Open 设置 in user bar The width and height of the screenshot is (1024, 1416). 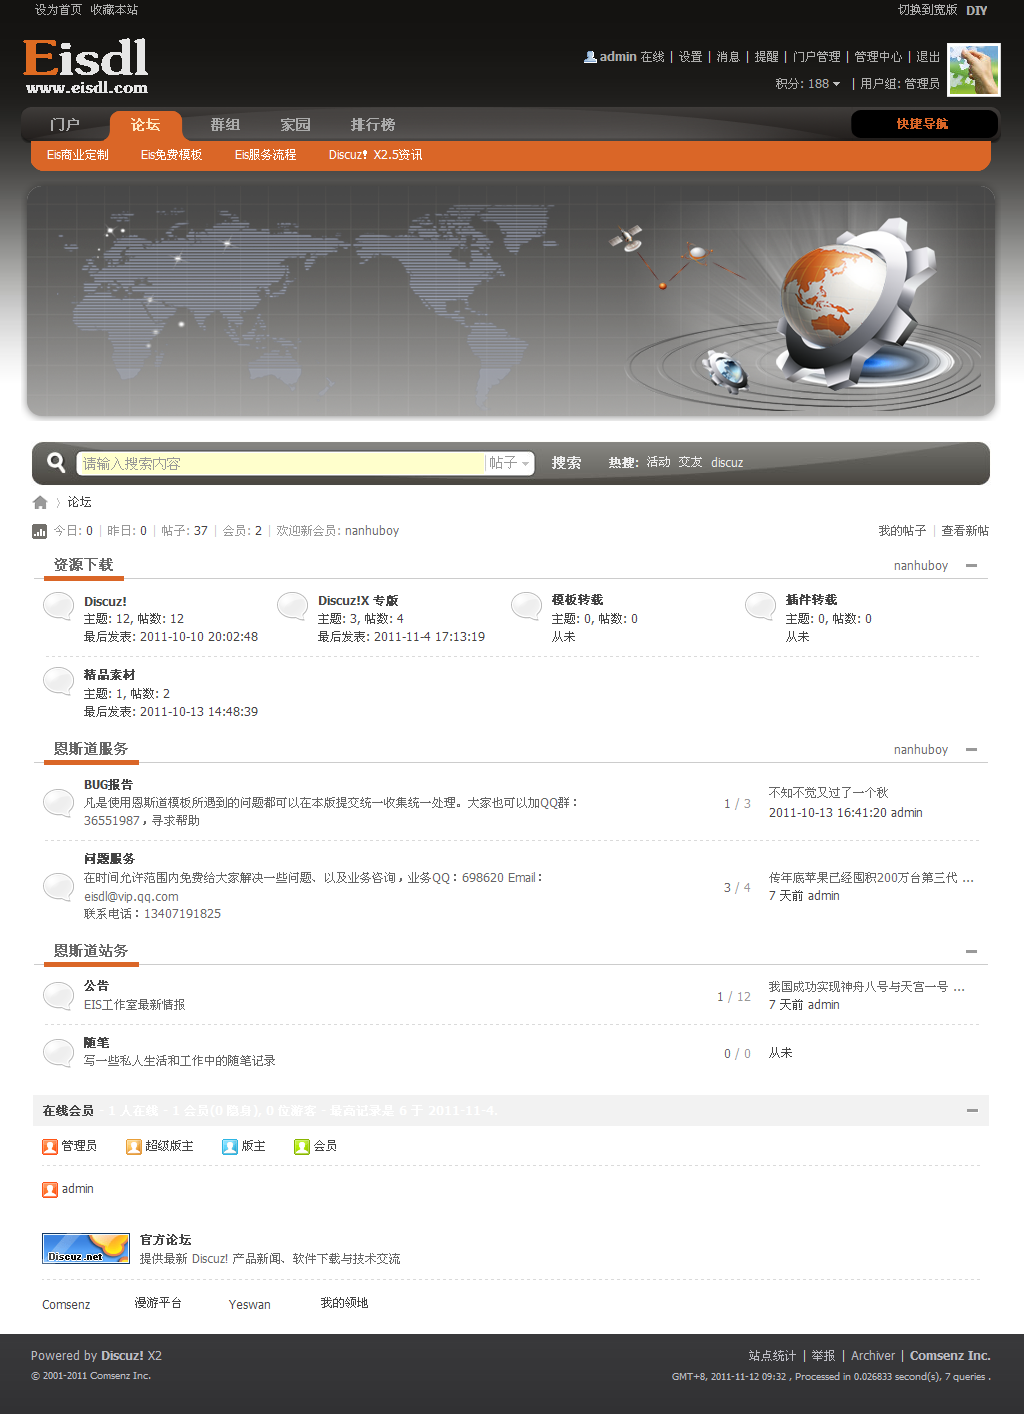(x=691, y=57)
